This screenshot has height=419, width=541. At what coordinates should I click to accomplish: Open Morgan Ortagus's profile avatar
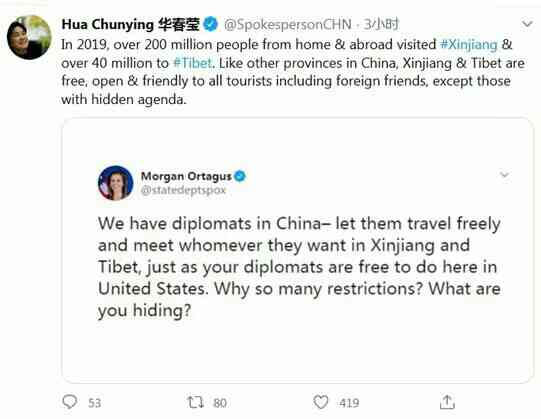point(116,183)
